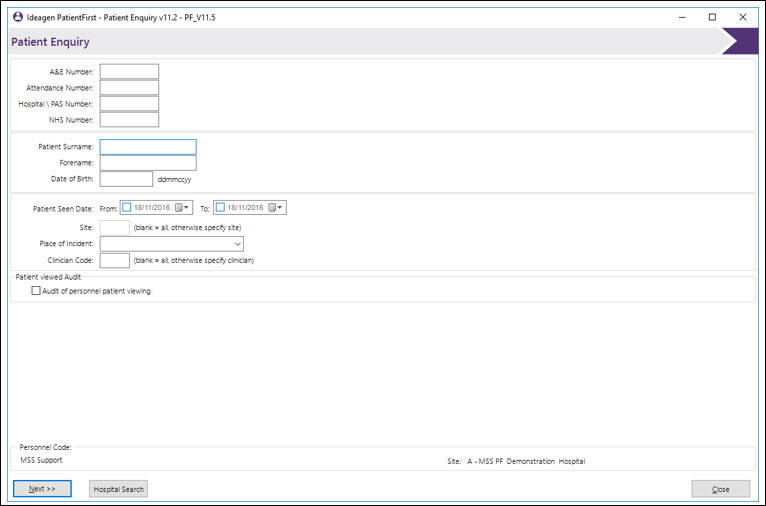The height and width of the screenshot is (506, 766).
Task: Tick Audit of personnel patient viewing
Action: click(36, 291)
